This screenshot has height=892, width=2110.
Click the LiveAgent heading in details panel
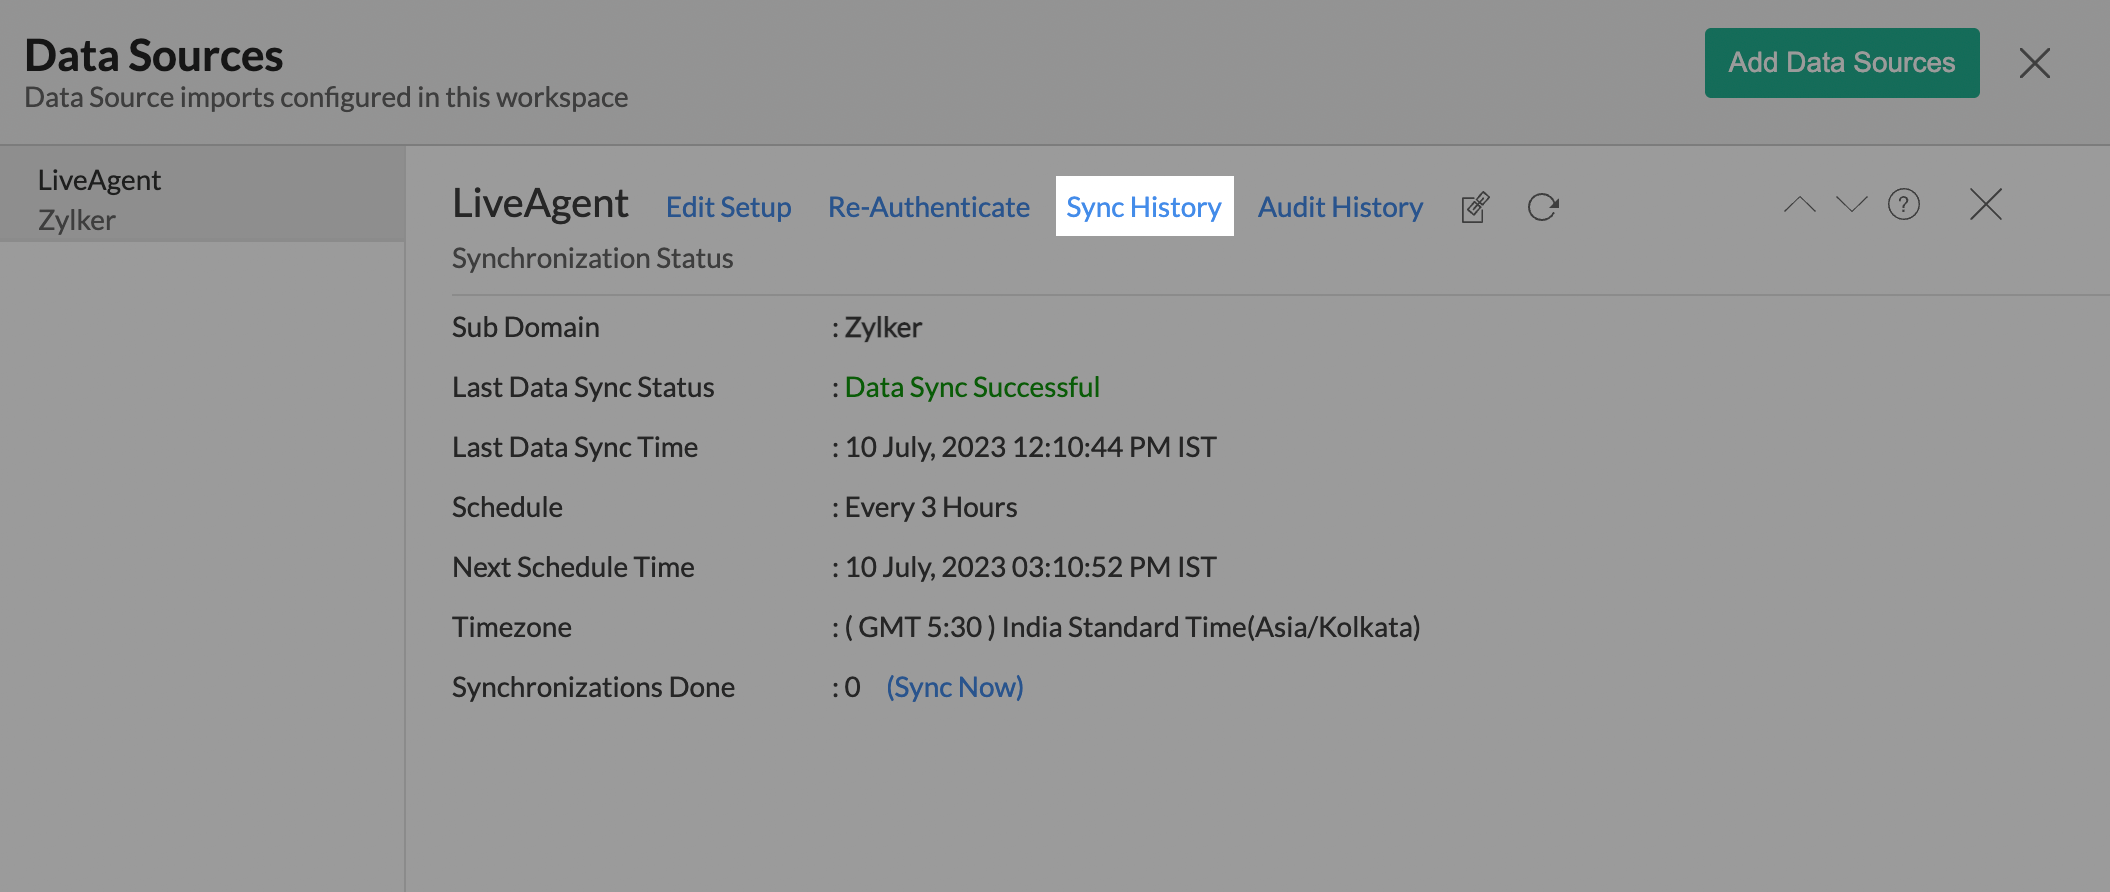point(540,203)
